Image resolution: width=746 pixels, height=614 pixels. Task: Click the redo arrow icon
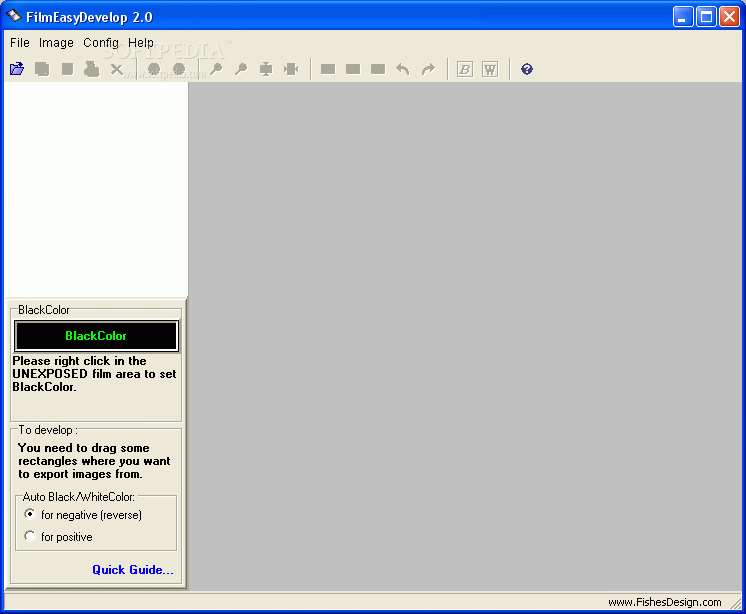[428, 69]
